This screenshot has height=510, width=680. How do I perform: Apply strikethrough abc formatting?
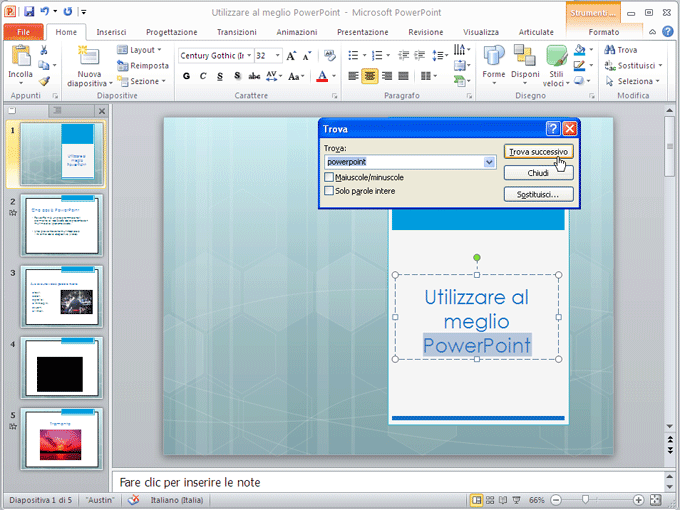pos(254,76)
